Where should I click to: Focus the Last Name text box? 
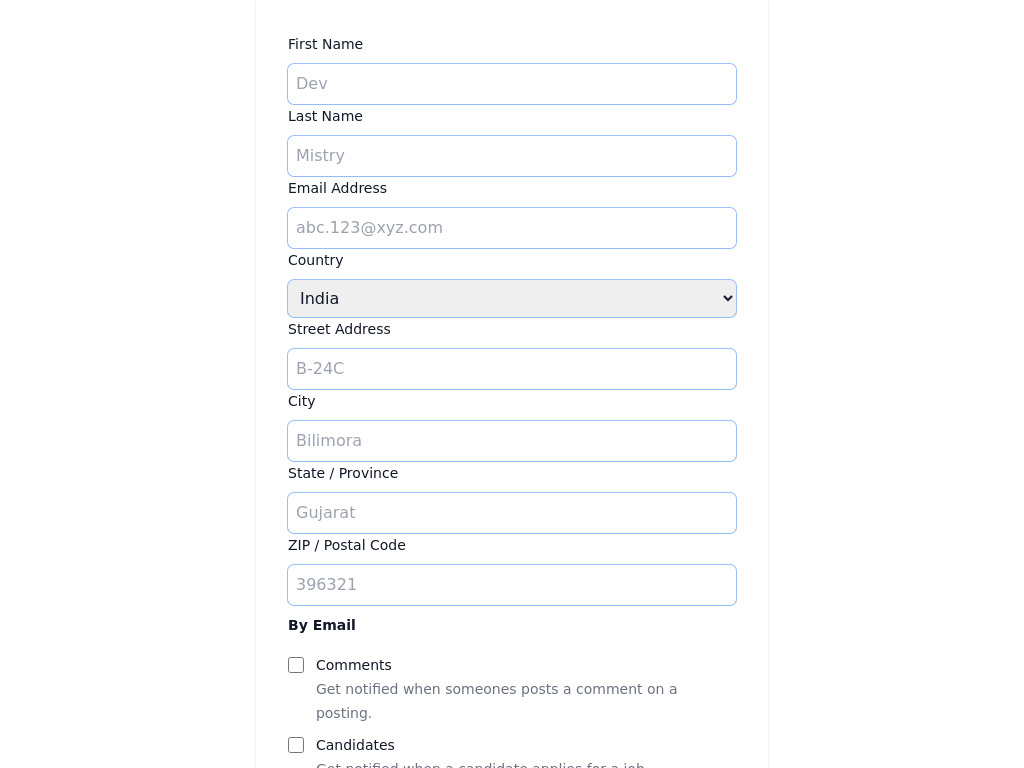click(511, 156)
